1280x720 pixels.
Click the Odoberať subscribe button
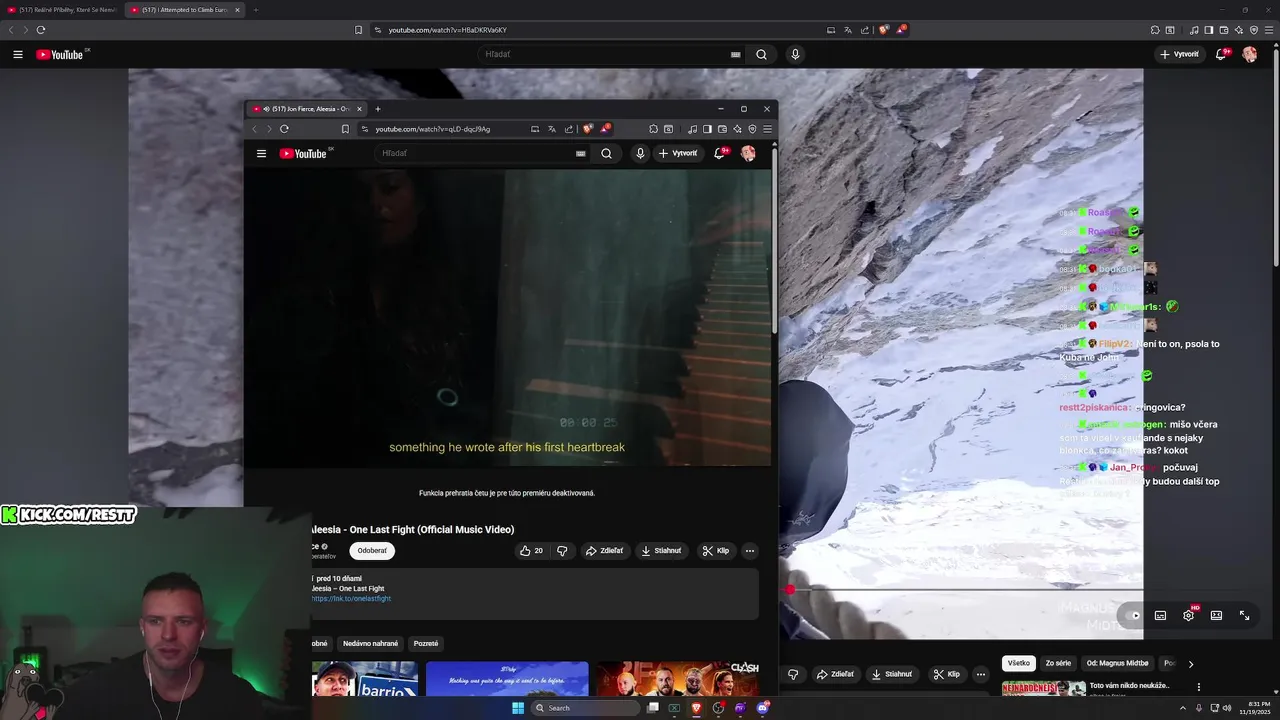pos(372,550)
